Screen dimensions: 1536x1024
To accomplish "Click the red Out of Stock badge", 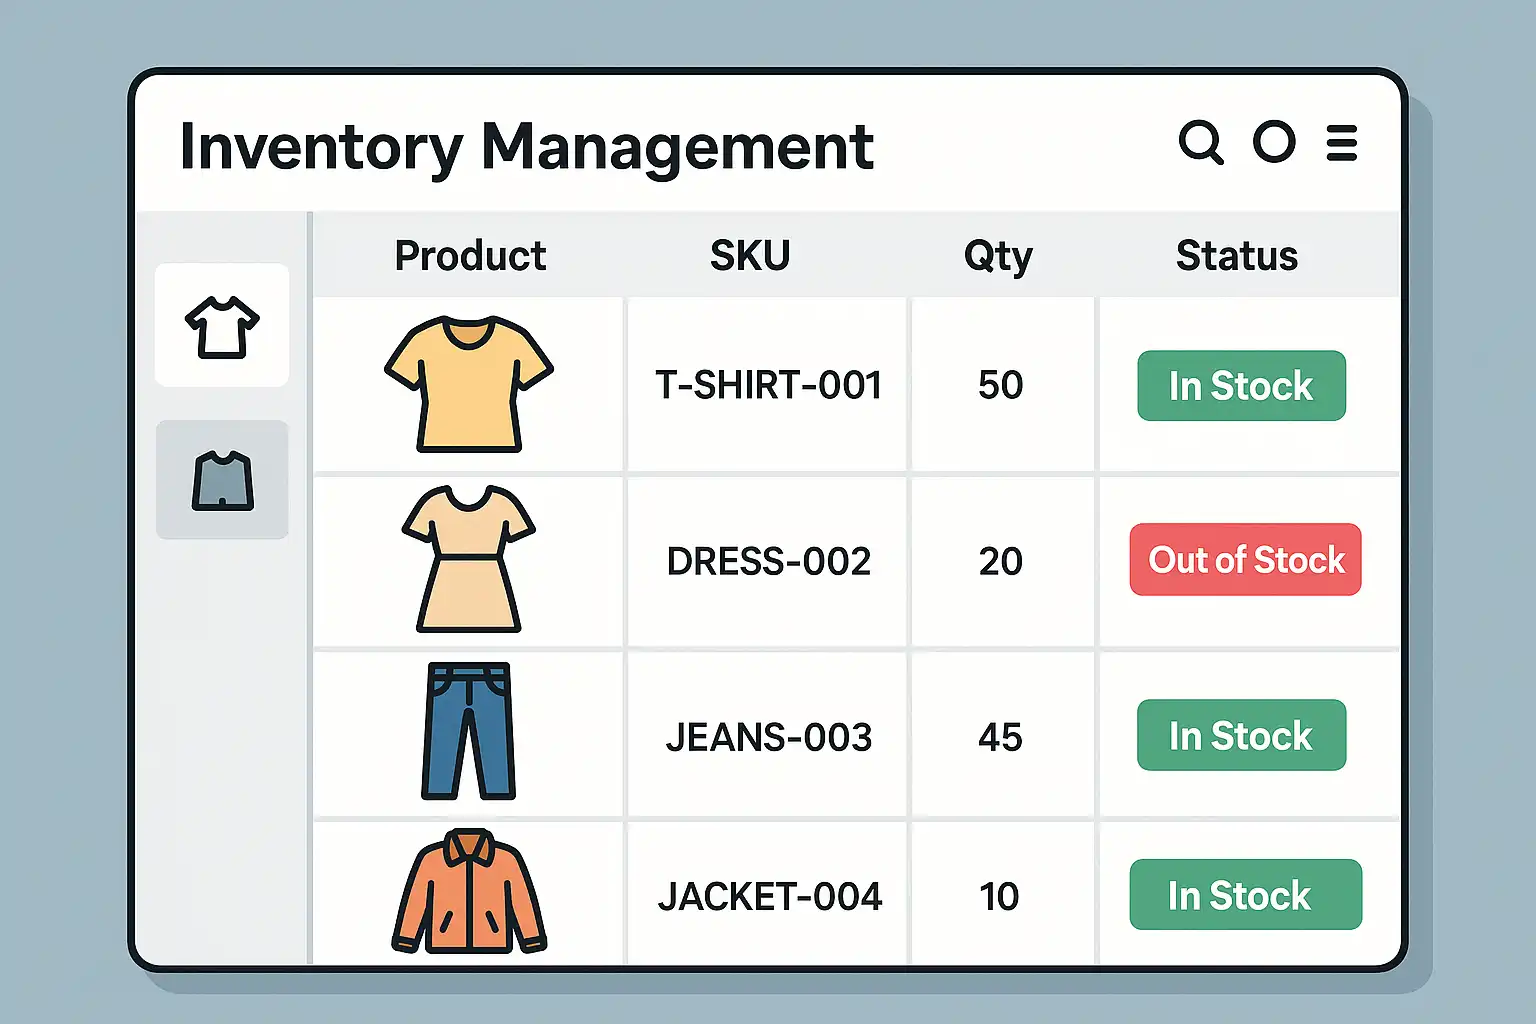I will click(x=1246, y=560).
